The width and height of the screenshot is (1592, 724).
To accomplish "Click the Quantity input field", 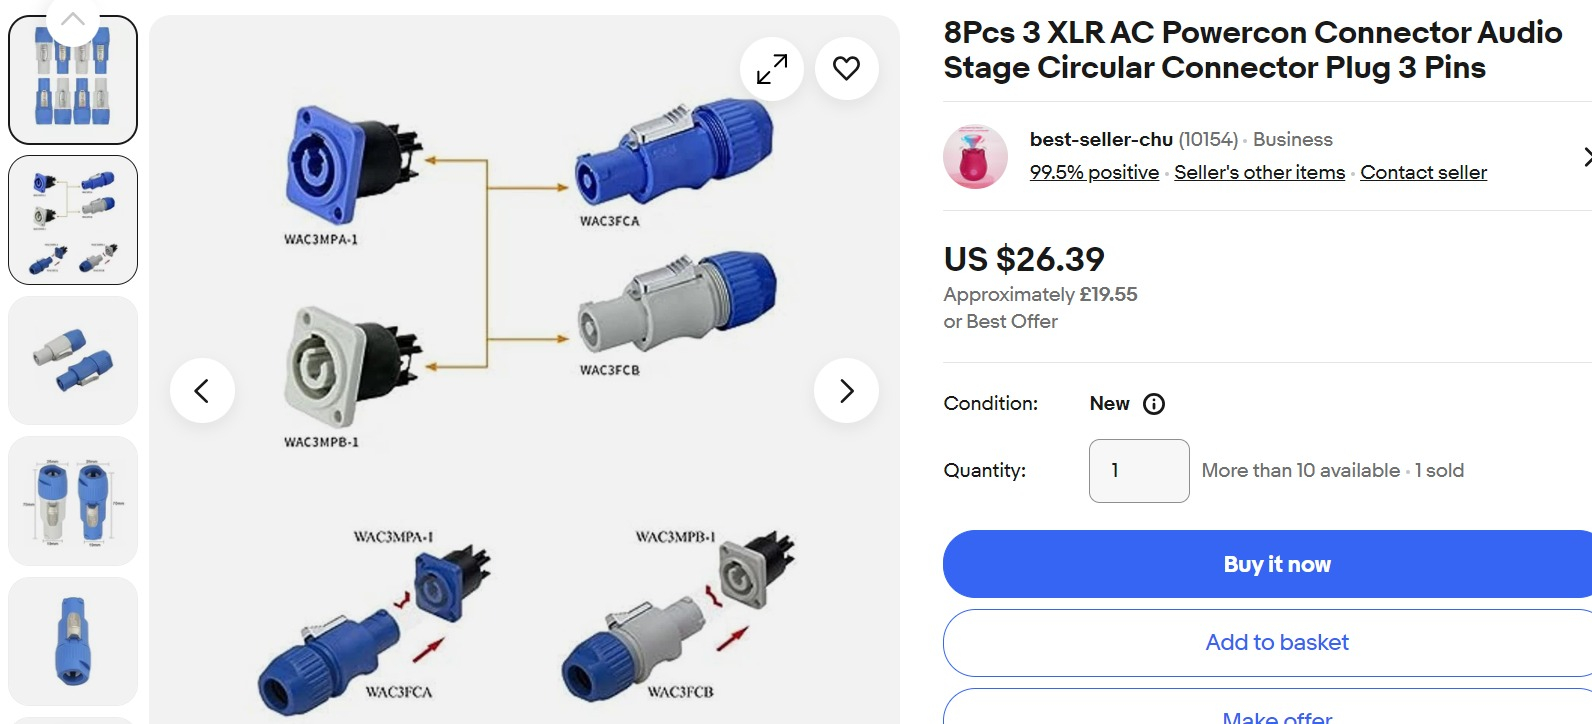I will tap(1138, 471).
